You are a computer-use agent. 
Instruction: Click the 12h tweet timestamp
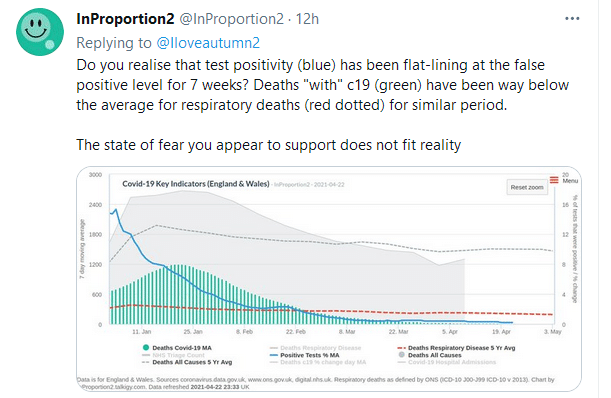[307, 19]
